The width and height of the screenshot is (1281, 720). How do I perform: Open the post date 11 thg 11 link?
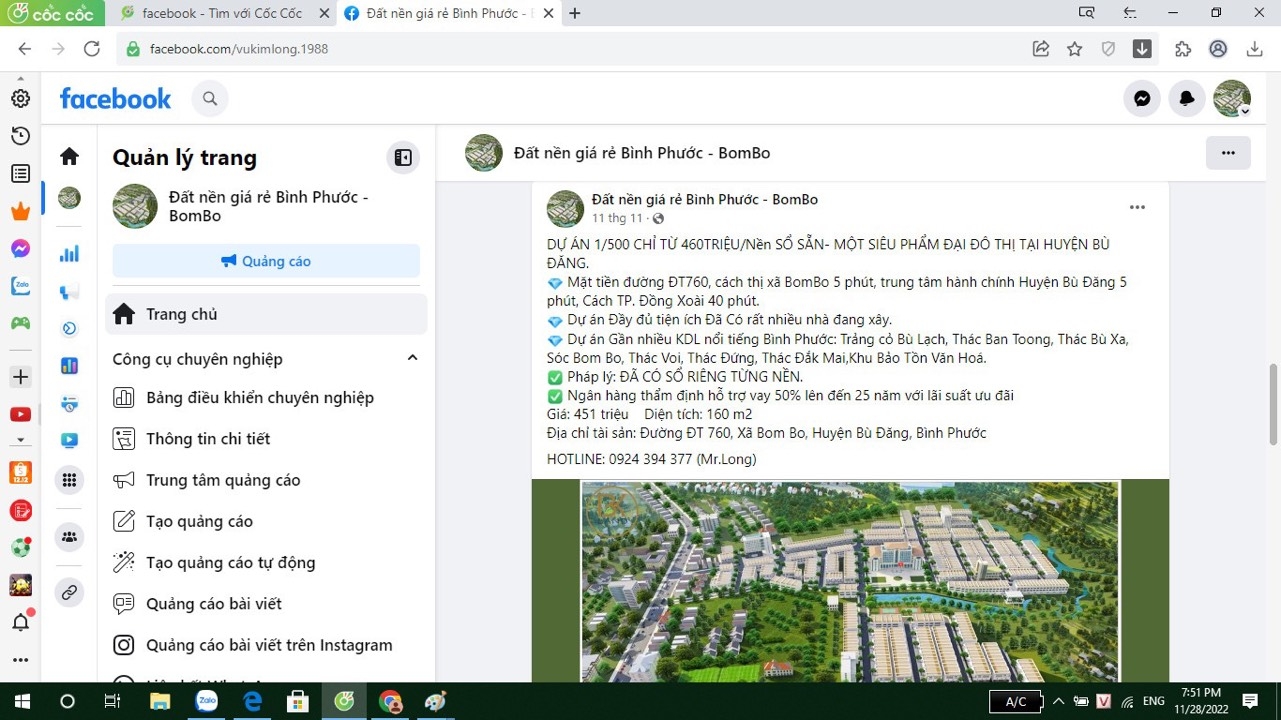coord(617,218)
